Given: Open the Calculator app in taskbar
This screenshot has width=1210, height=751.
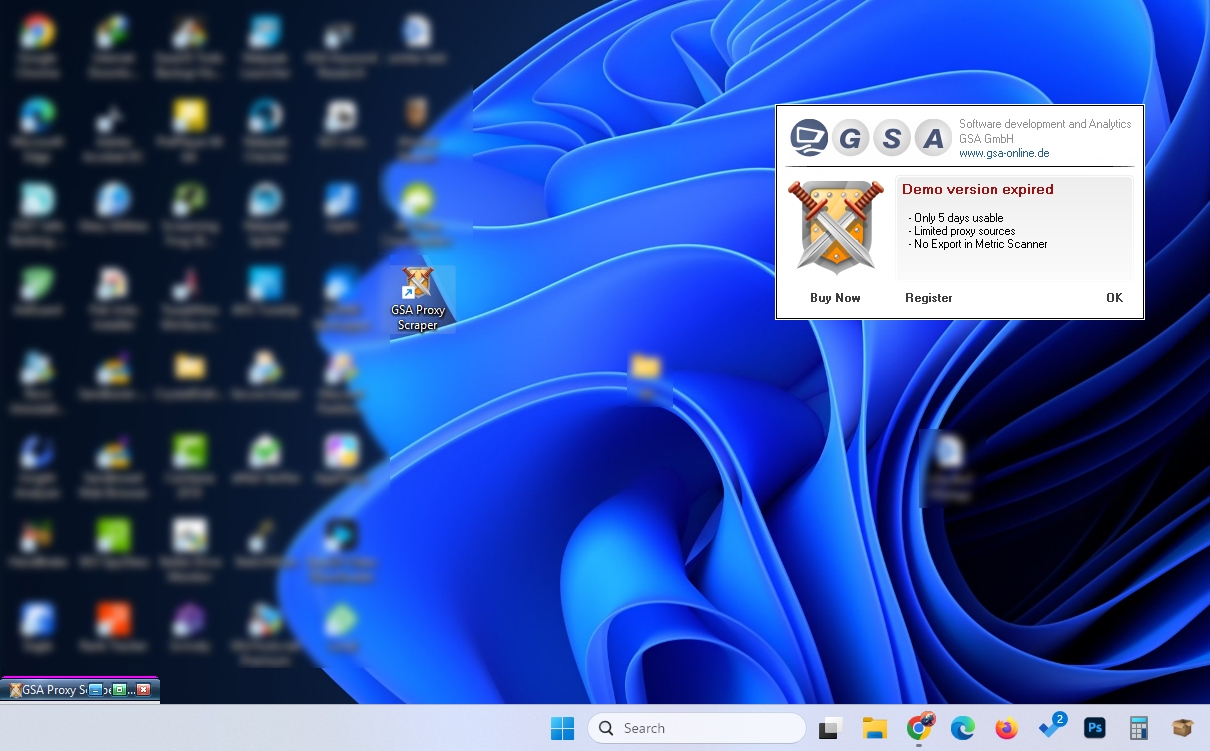Looking at the screenshot, I should 1139,728.
